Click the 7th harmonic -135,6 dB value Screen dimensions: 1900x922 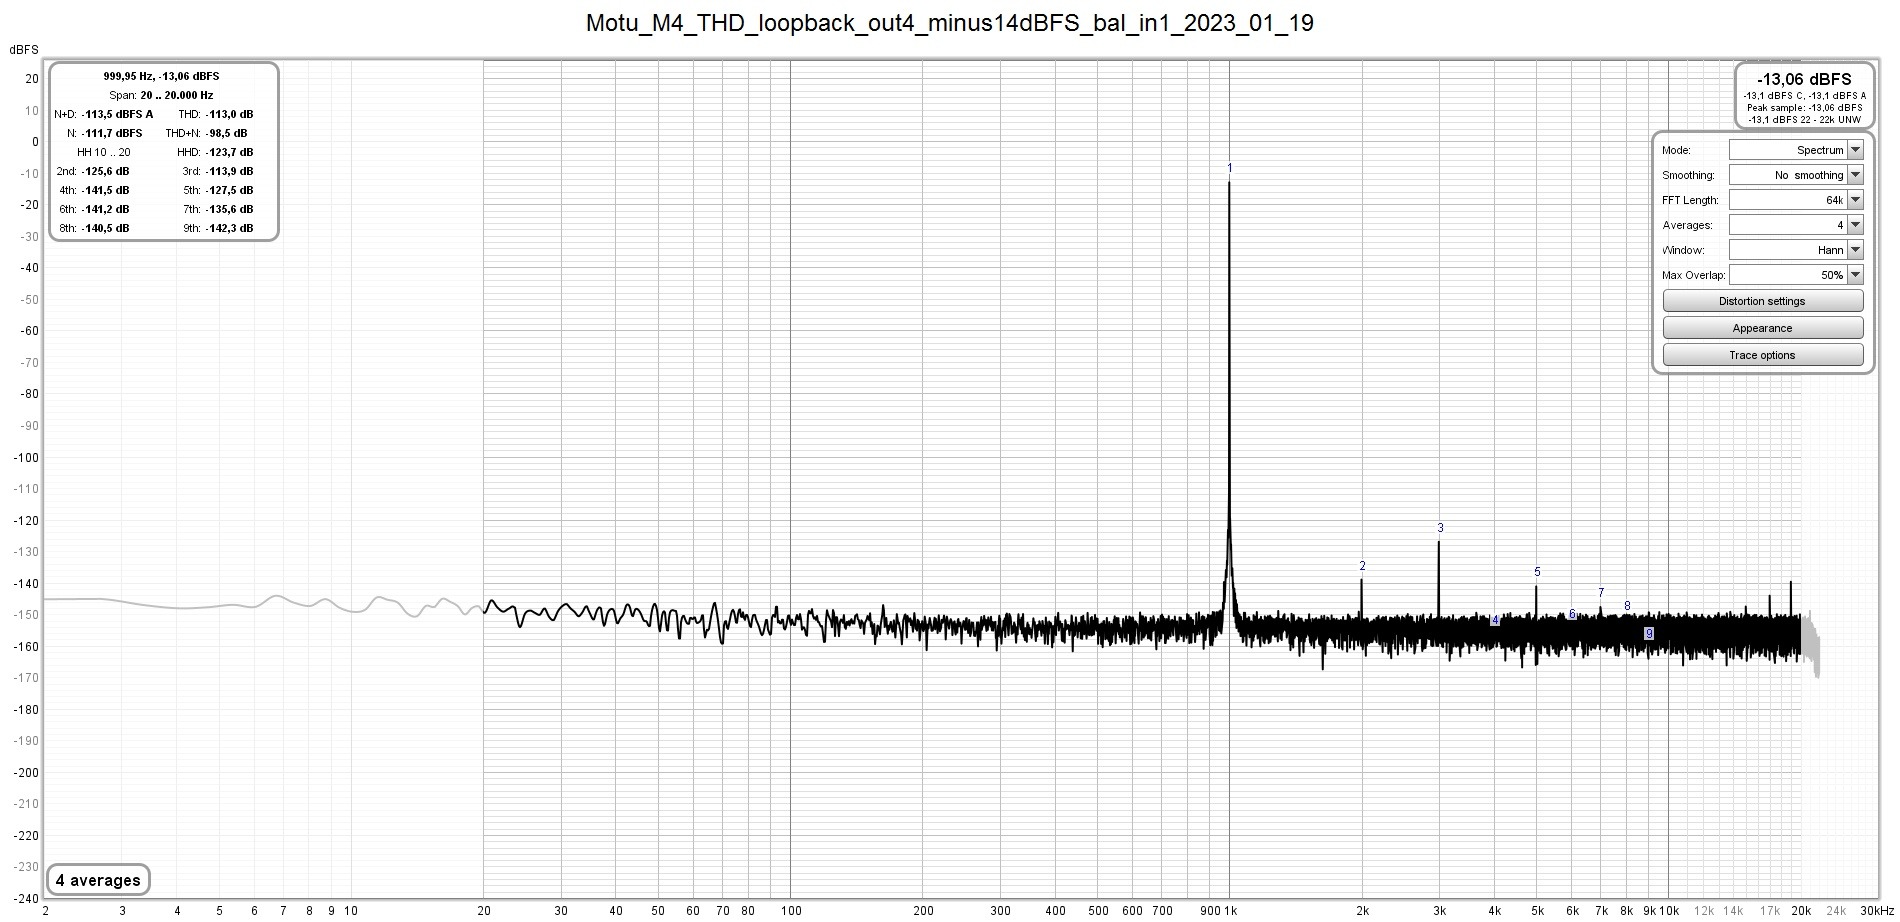coord(229,209)
